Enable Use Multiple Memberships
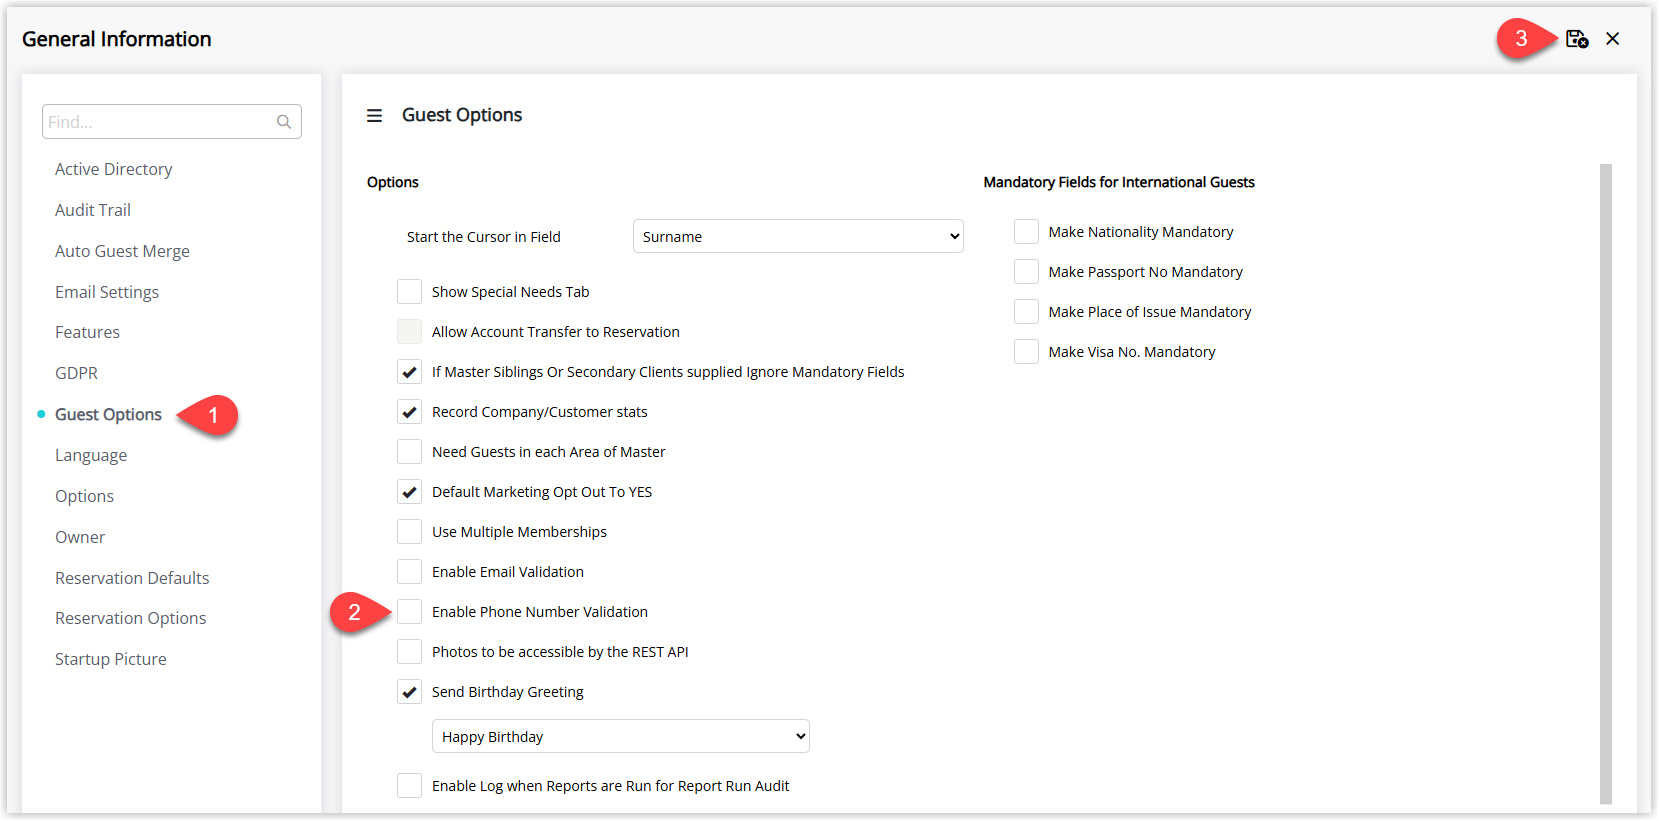The height and width of the screenshot is (821, 1659). click(x=409, y=532)
